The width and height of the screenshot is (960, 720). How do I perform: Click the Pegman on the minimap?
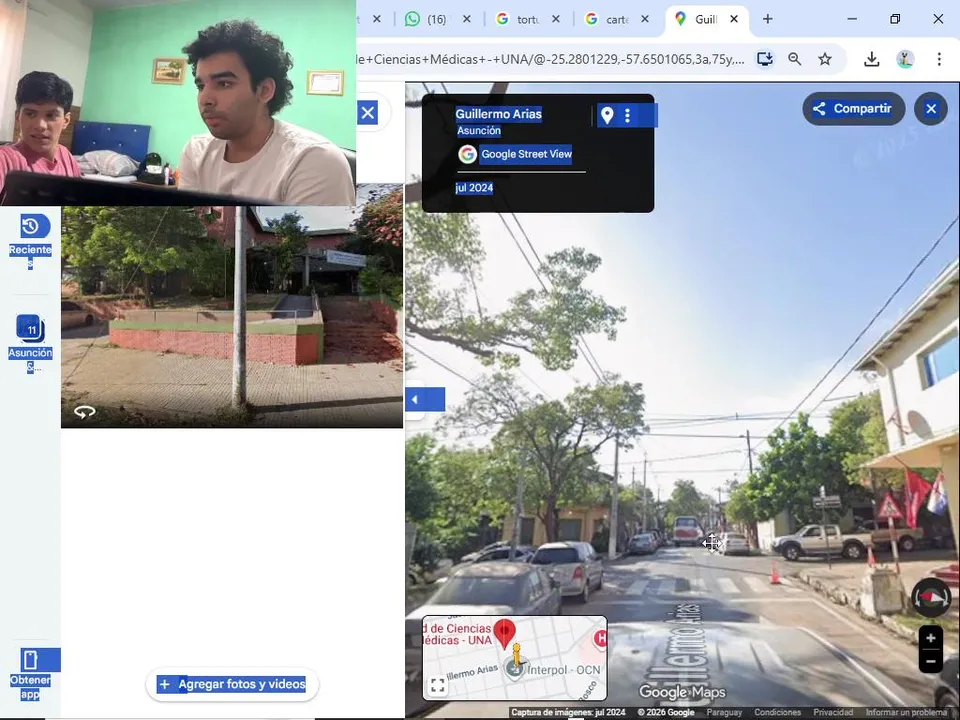click(x=517, y=656)
